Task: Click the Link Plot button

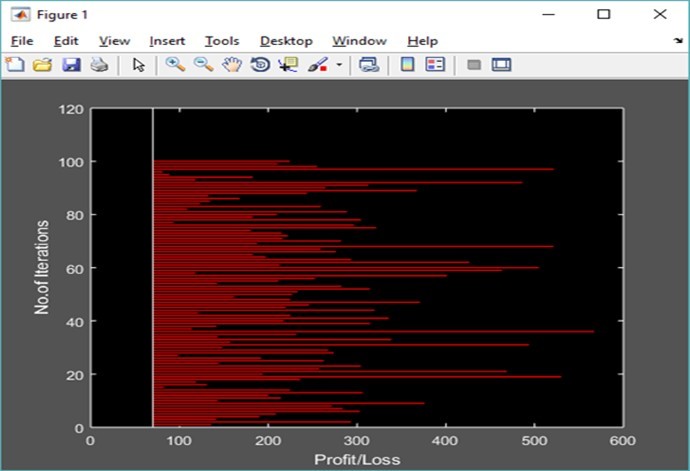Action: 369,65
